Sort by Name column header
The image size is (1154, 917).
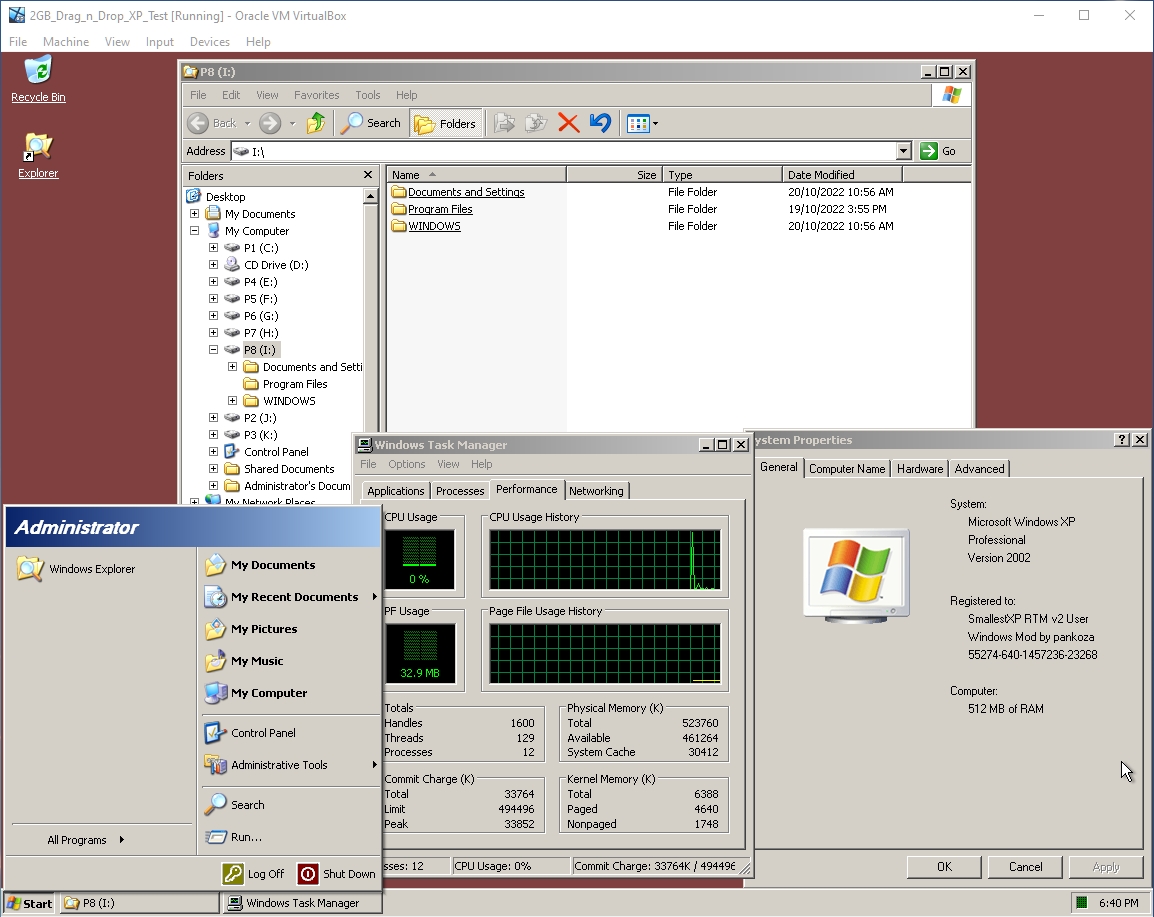coord(476,174)
